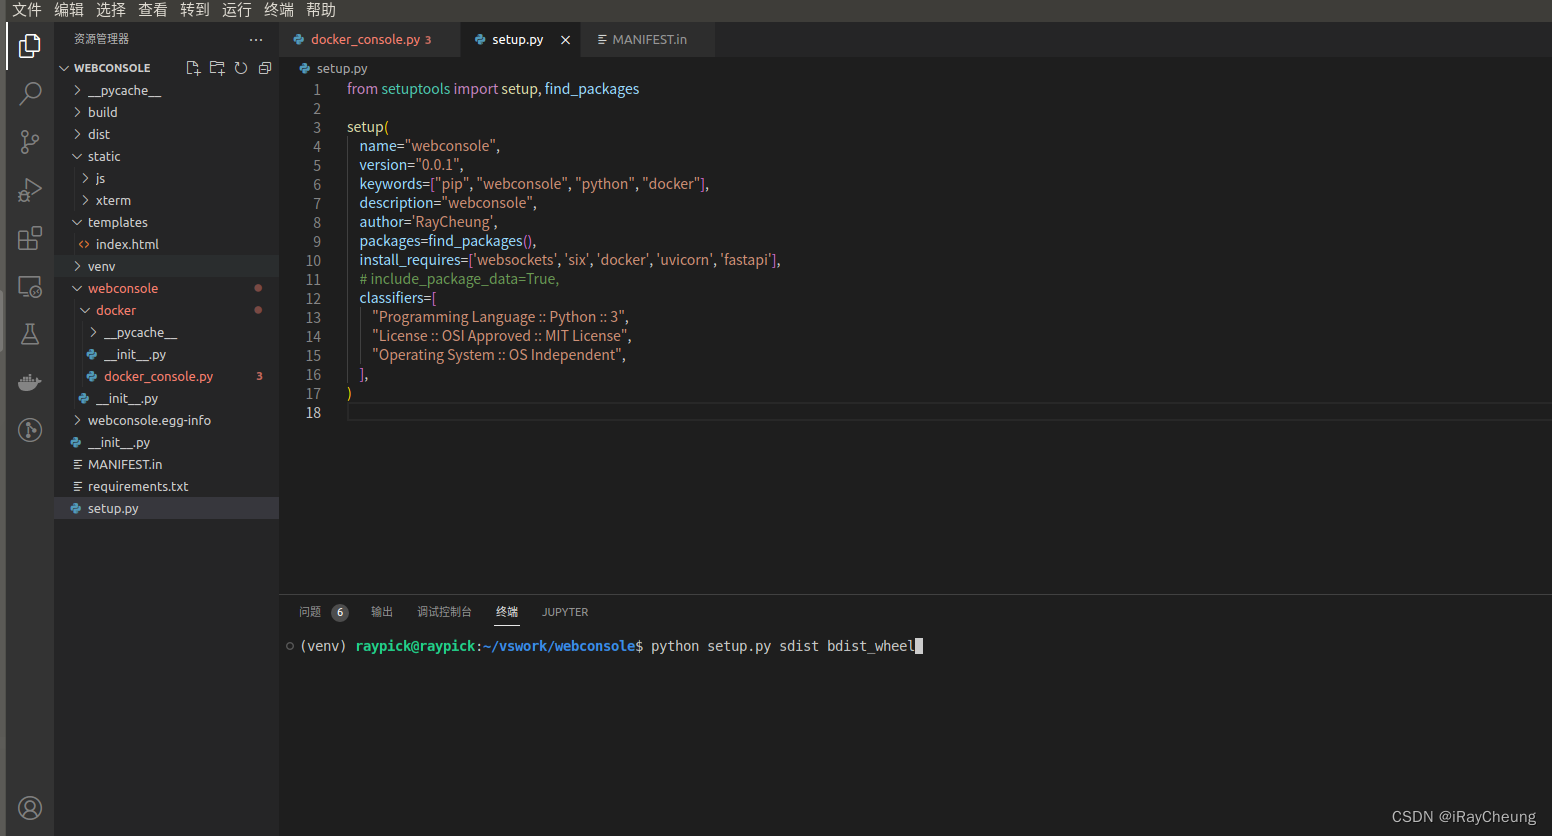This screenshot has height=836, width=1552.
Task: Click line number 10 in gutter
Action: 313,261
